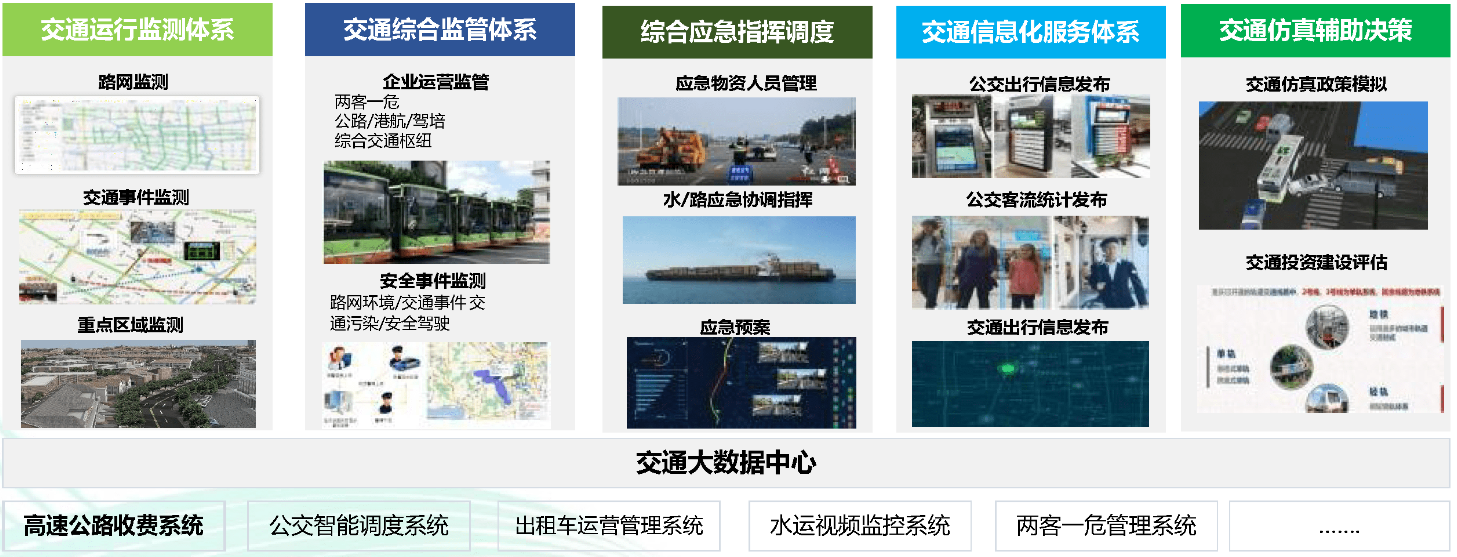1457x557 pixels.
Task: Open the 路网监测 map thumbnail
Action: [x=137, y=135]
